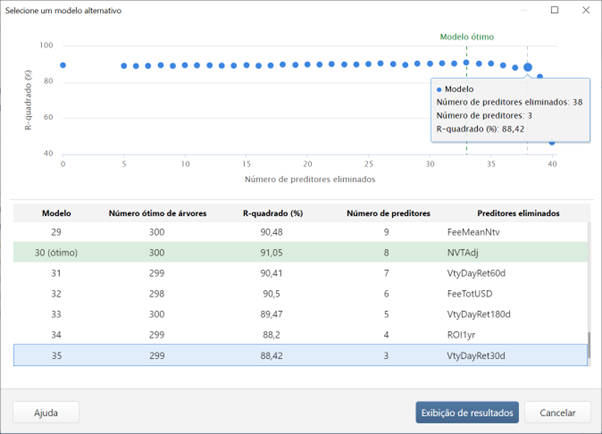
Task: Choose the model 31 row in table
Action: (300, 274)
